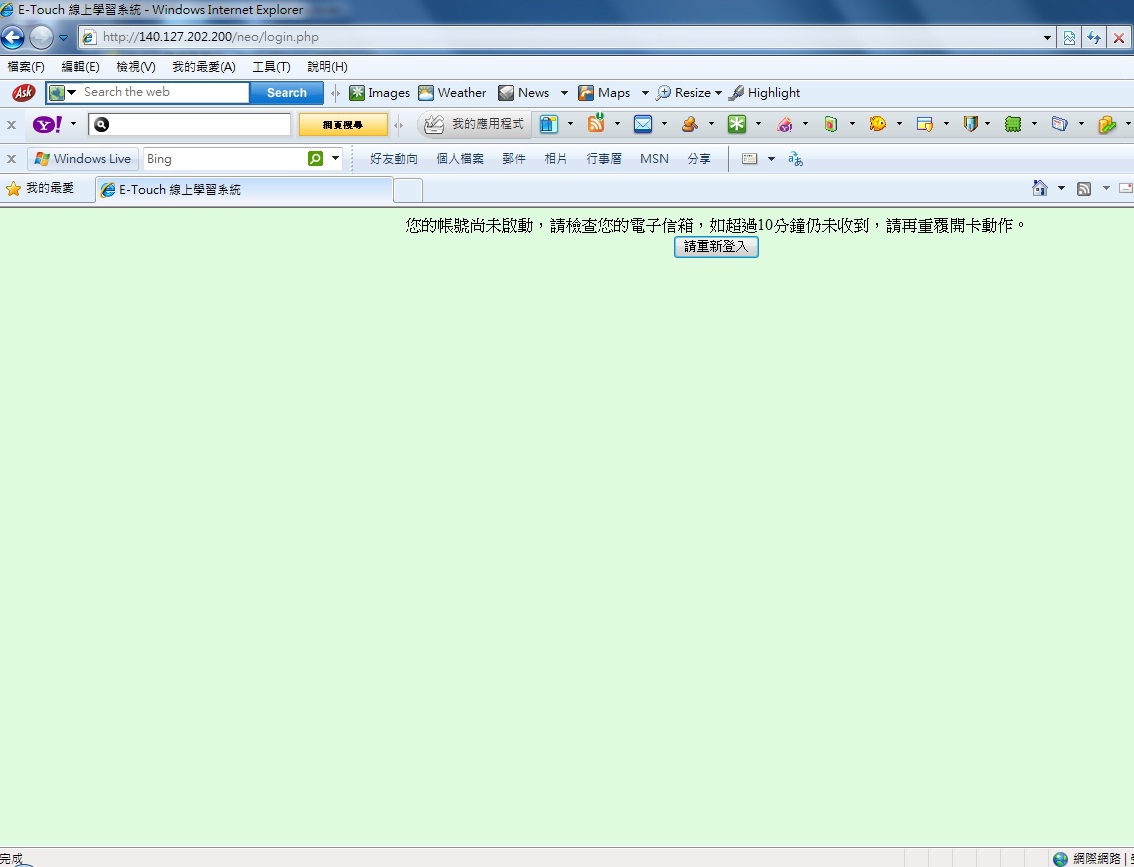The height and width of the screenshot is (867, 1134).
Task: Click the 請重新登入 button
Action: (716, 247)
